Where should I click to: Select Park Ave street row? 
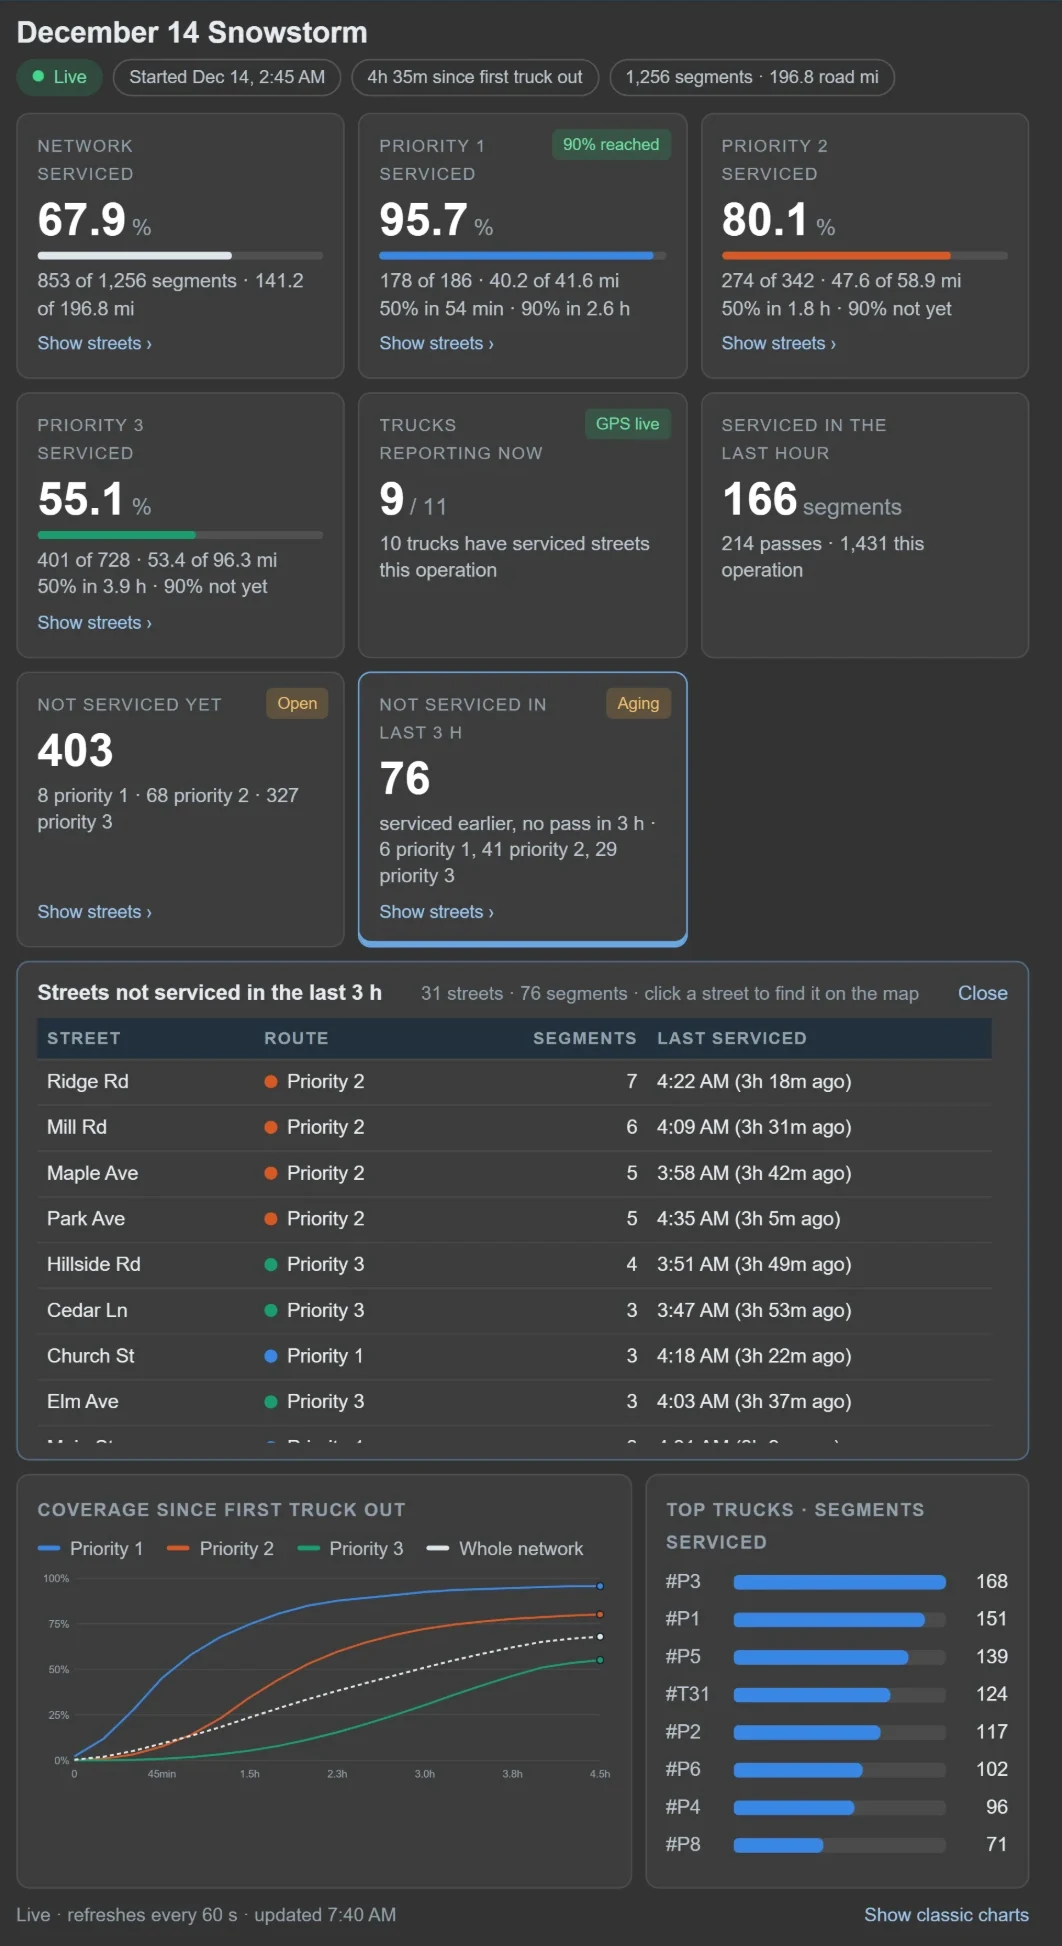coord(514,1218)
